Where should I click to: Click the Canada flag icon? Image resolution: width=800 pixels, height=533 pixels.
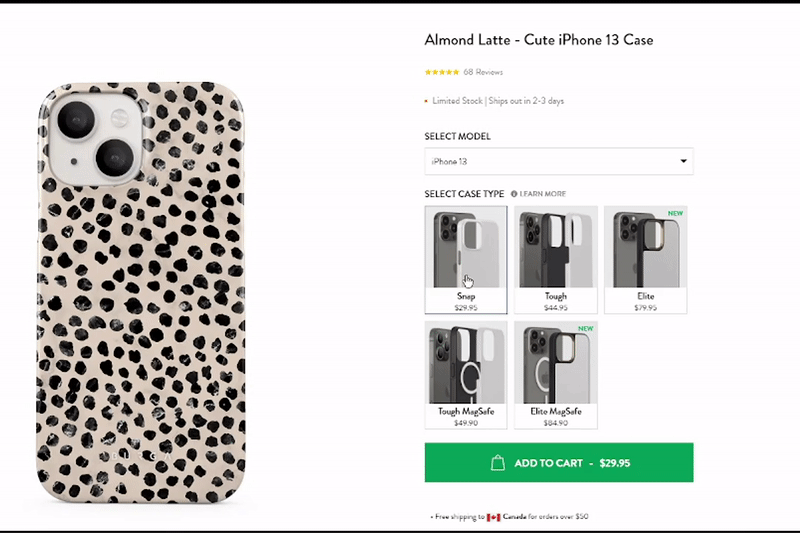tap(493, 517)
